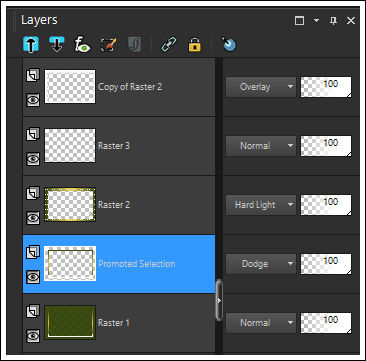Click the edit selection toolbar icon
The image size is (366, 361).
click(x=108, y=44)
